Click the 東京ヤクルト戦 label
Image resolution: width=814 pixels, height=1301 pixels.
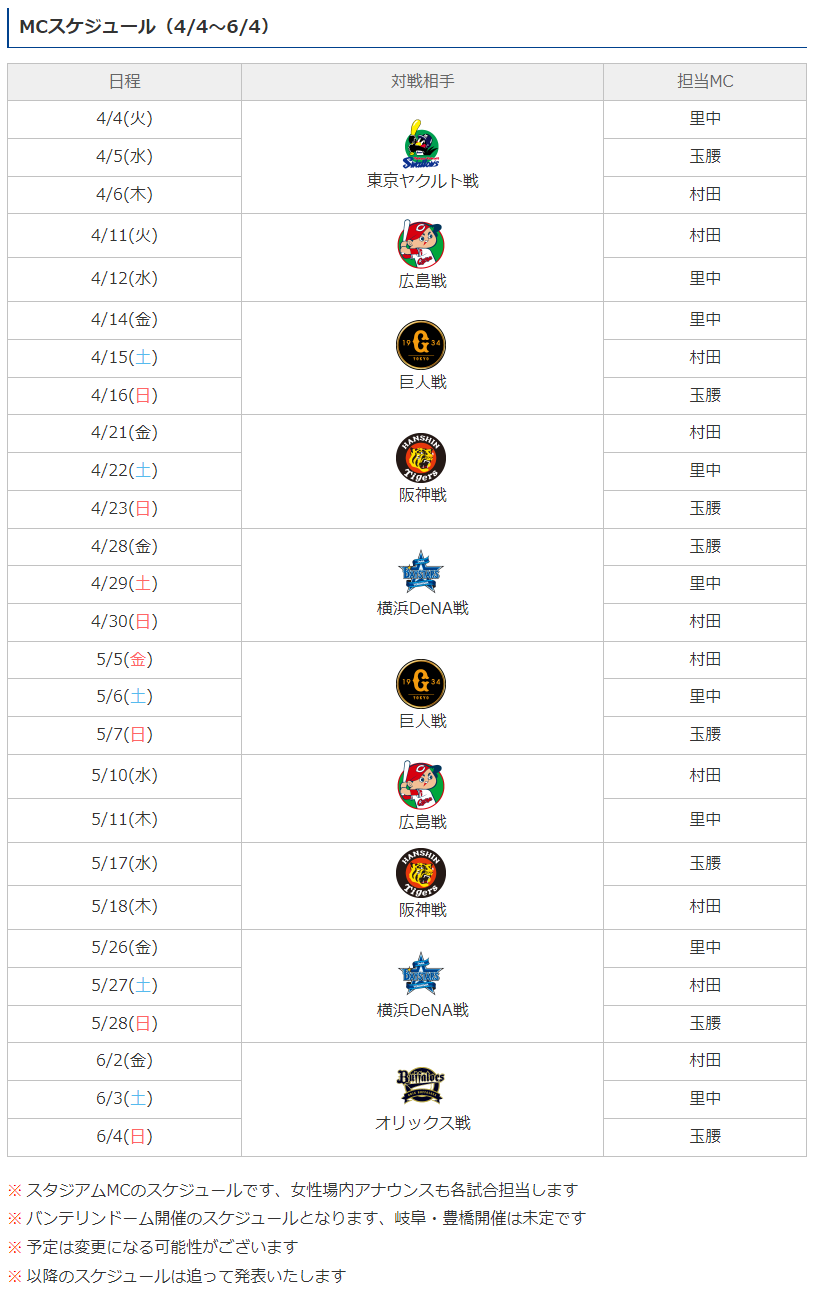pos(422,181)
